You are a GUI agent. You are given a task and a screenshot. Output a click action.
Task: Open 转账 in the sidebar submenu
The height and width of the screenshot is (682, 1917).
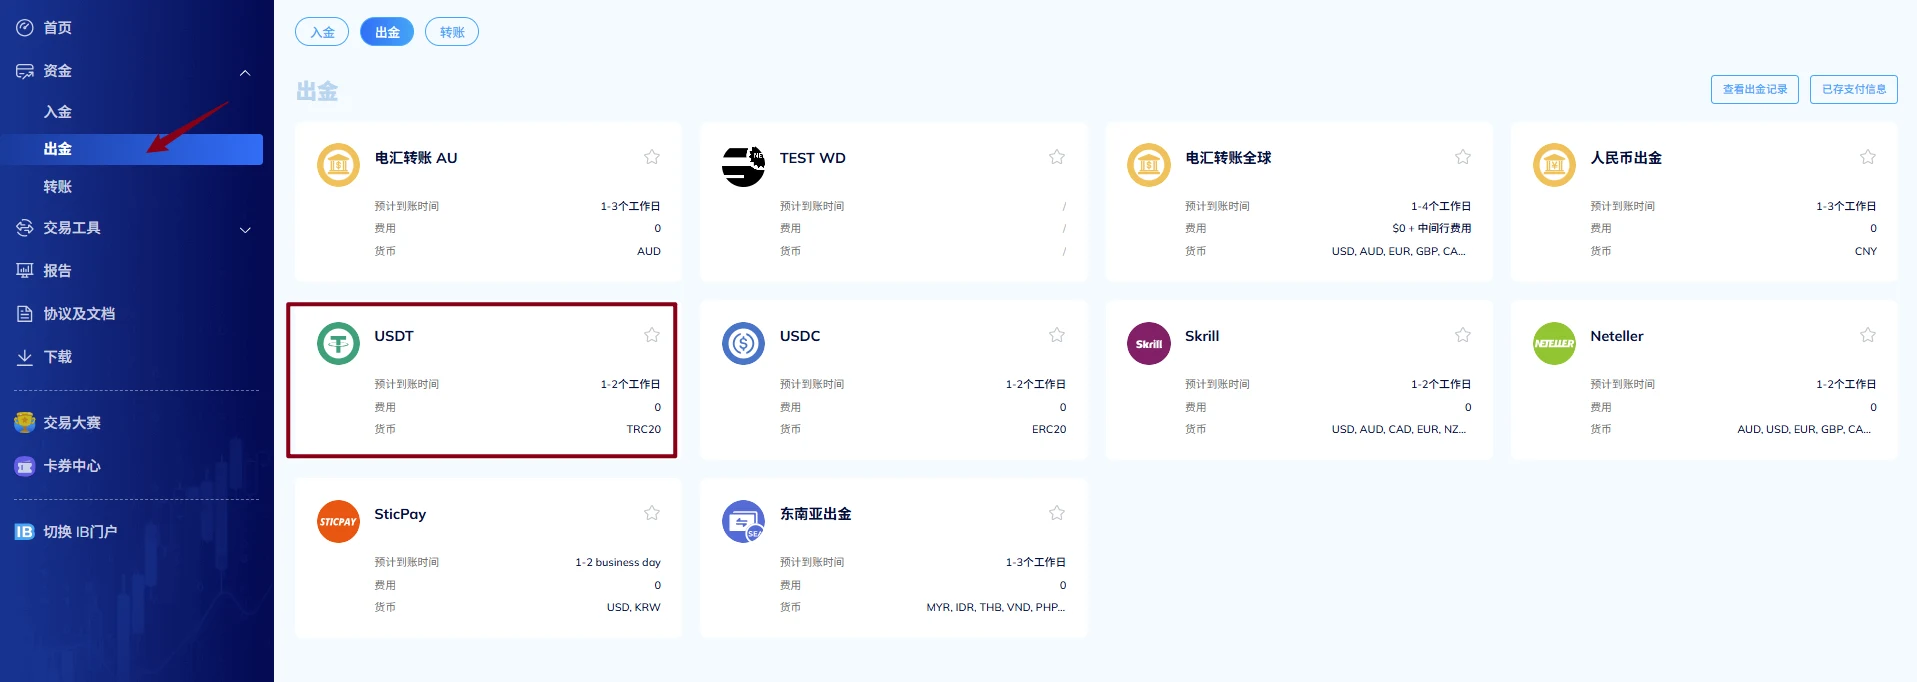pos(58,187)
